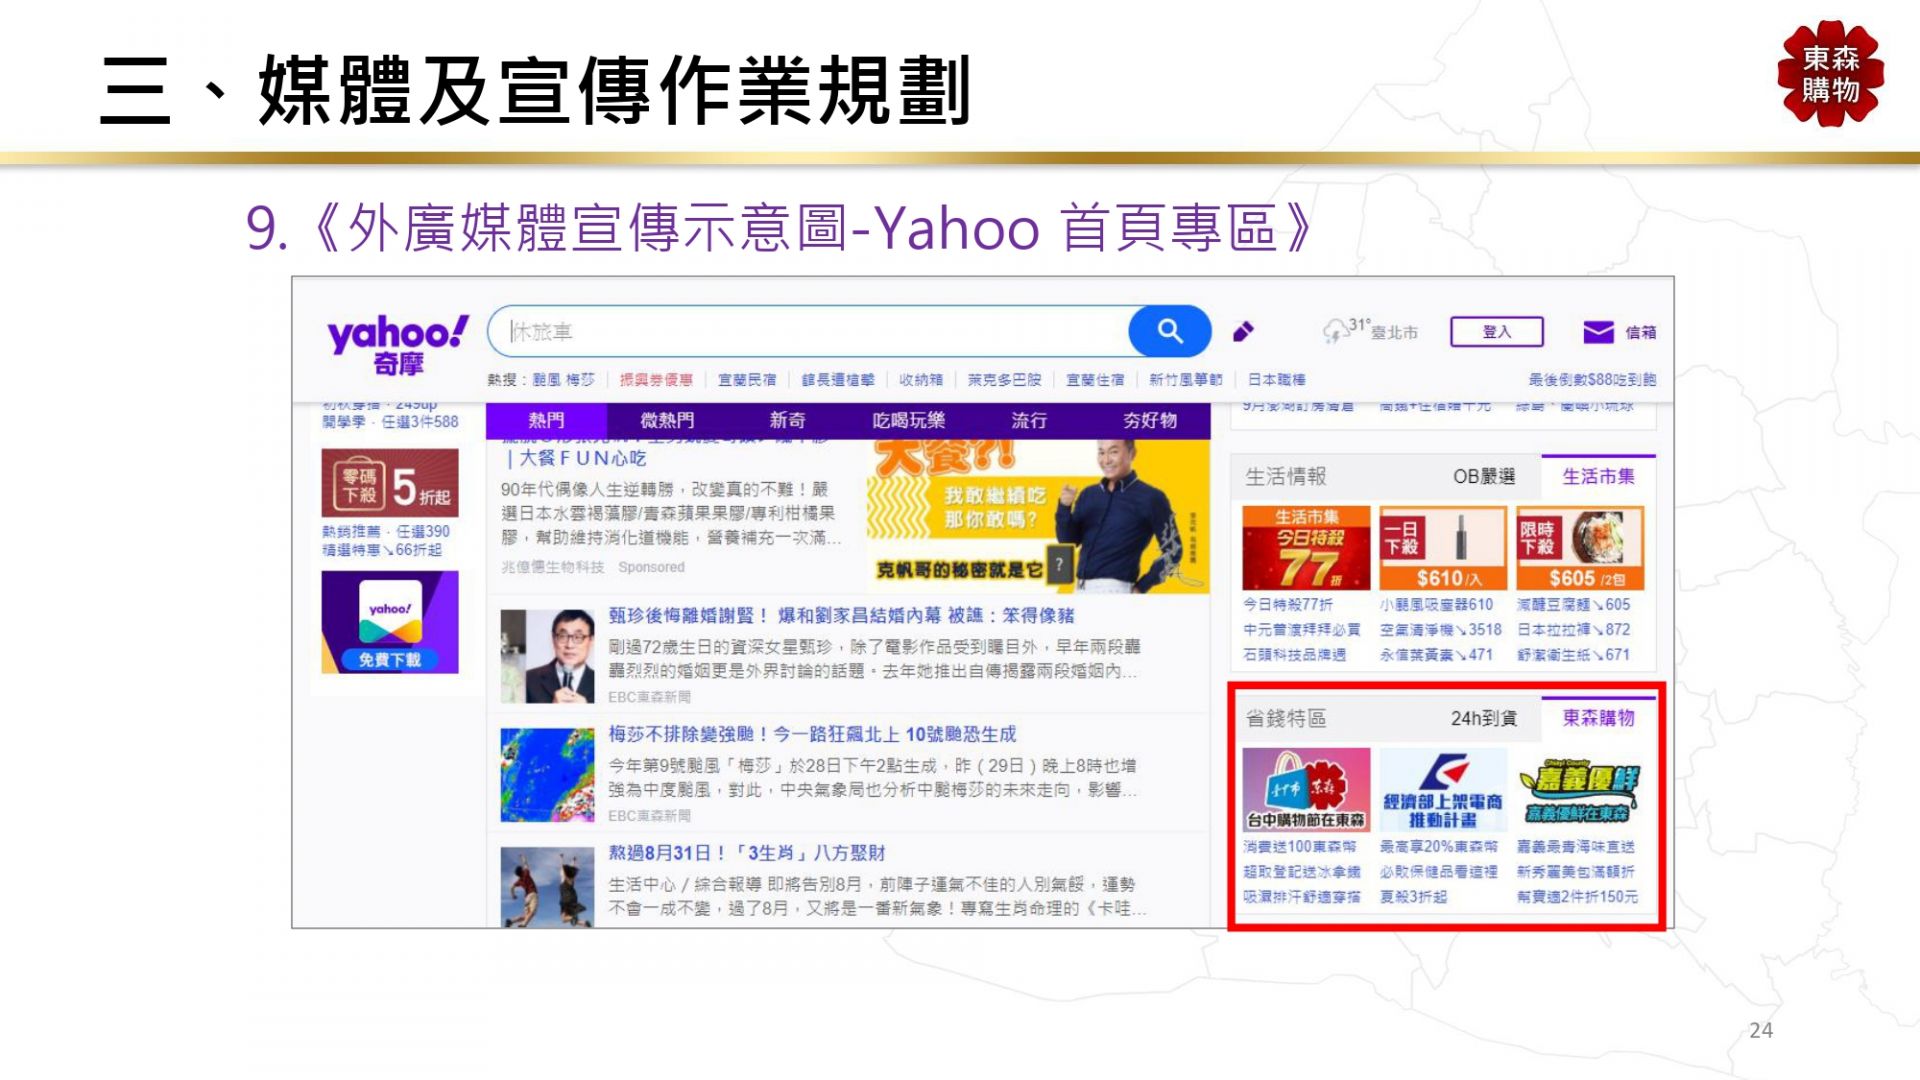The width and height of the screenshot is (1920, 1080).
Task: Click the 限時下殺 $605 promo image
Action: (x=1580, y=548)
